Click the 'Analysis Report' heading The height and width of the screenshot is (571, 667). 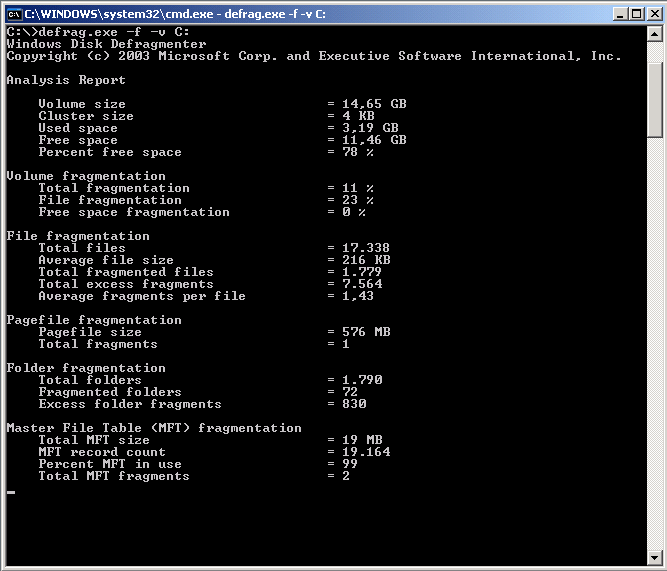tap(66, 80)
